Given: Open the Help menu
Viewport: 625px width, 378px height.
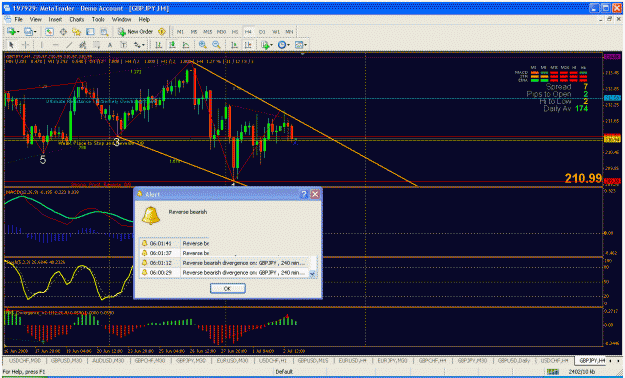Looking at the screenshot, I should tap(144, 19).
